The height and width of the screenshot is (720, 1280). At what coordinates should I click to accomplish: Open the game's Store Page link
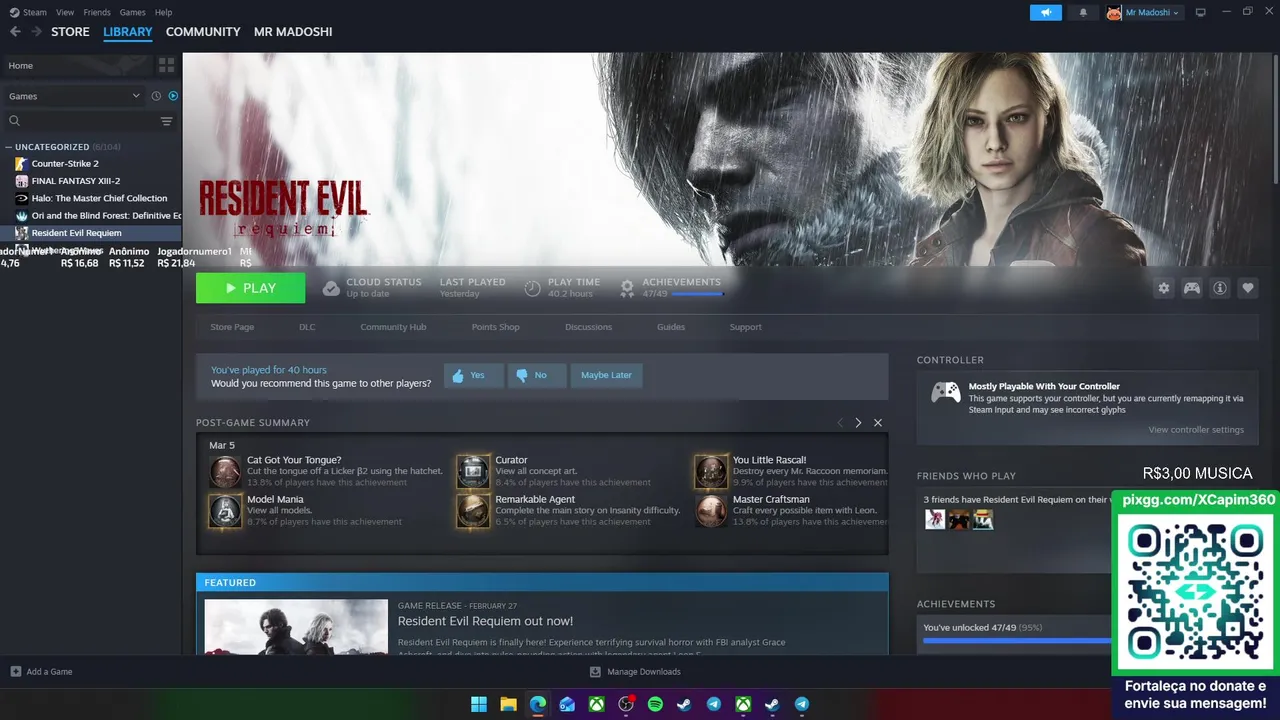232,327
